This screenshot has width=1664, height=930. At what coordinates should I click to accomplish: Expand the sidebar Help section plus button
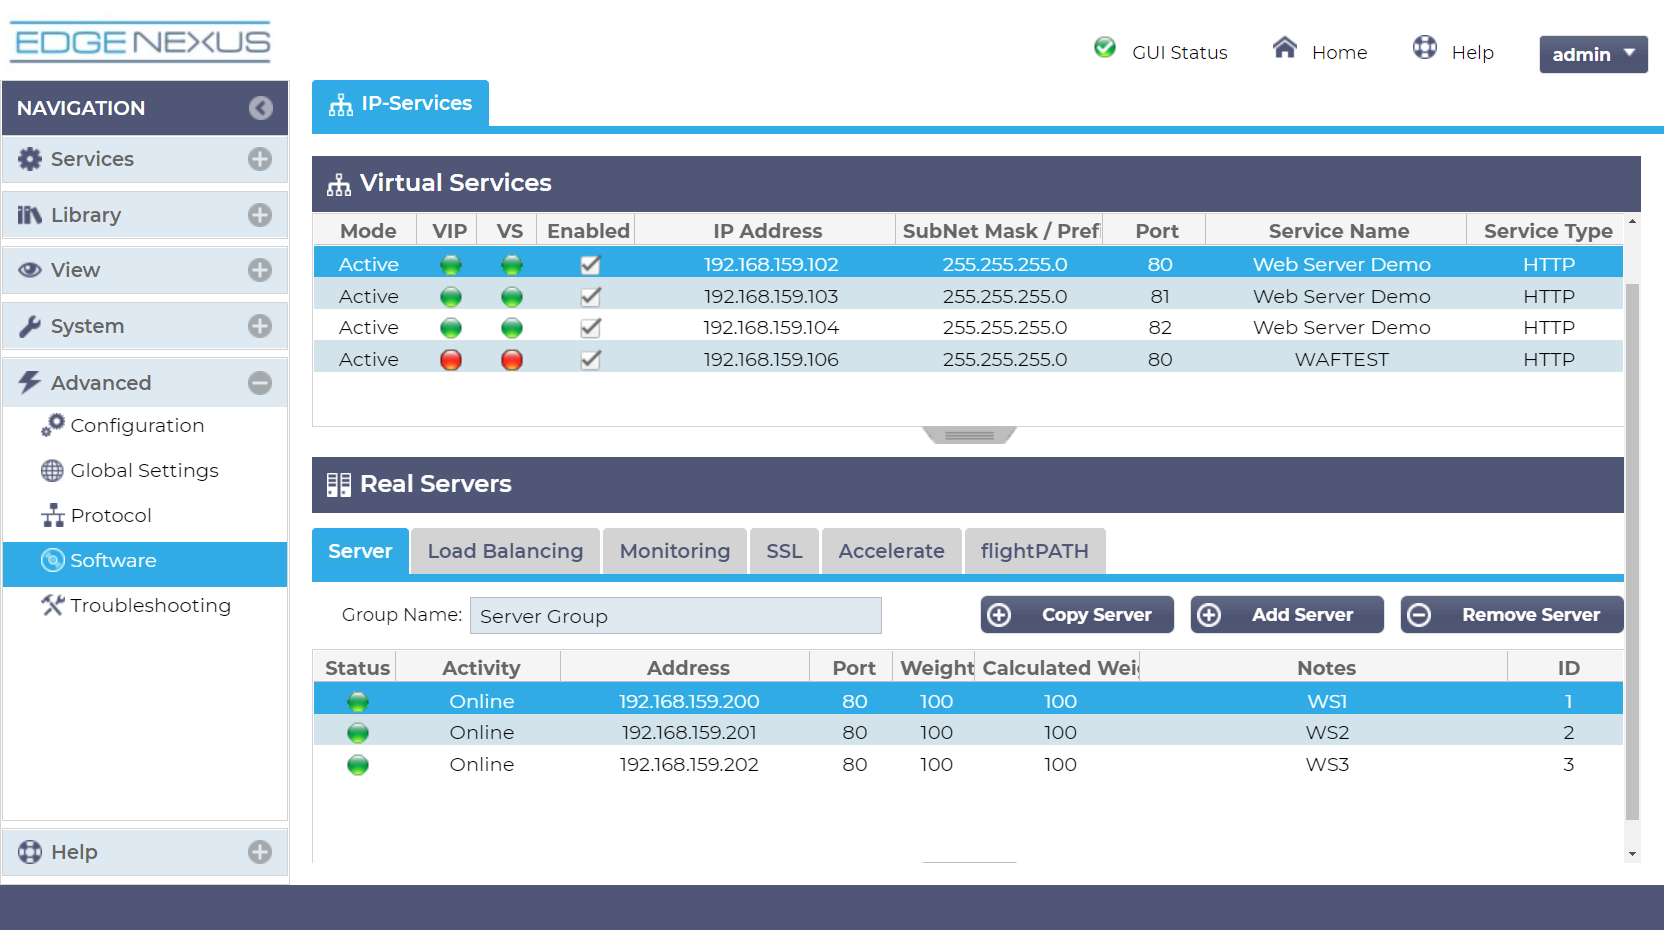(260, 852)
